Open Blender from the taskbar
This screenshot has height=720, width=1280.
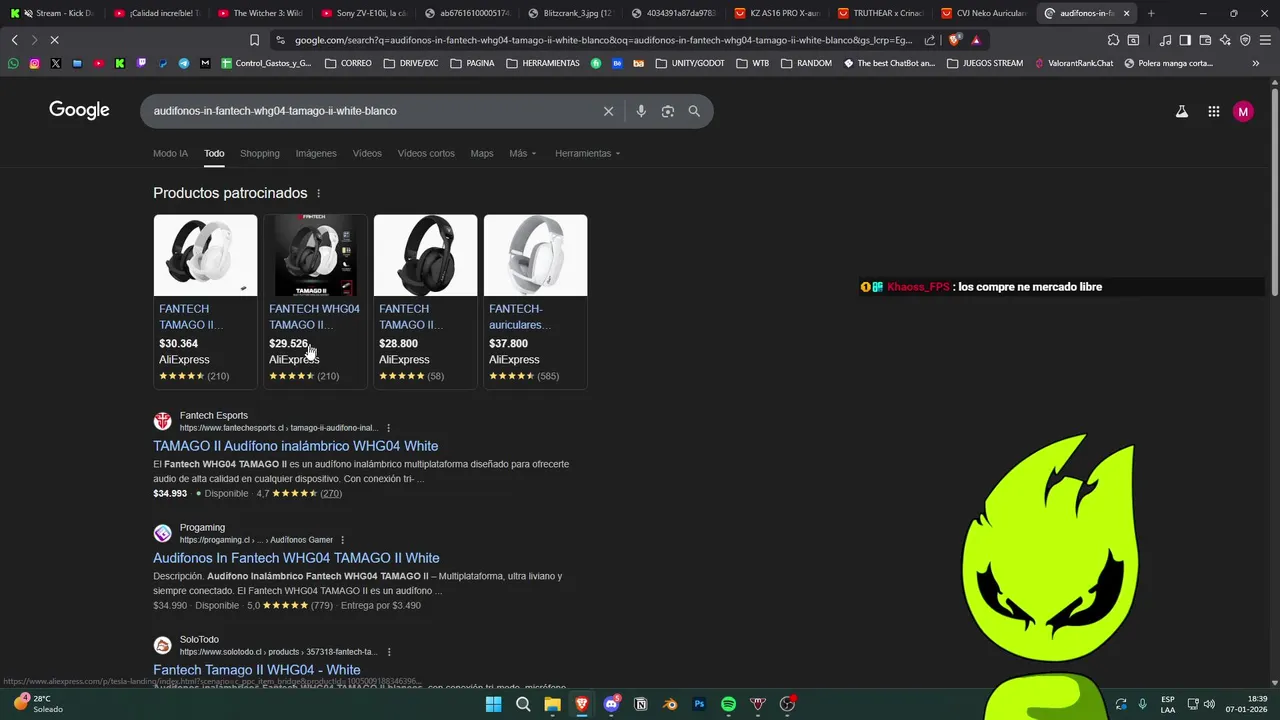pos(670,704)
